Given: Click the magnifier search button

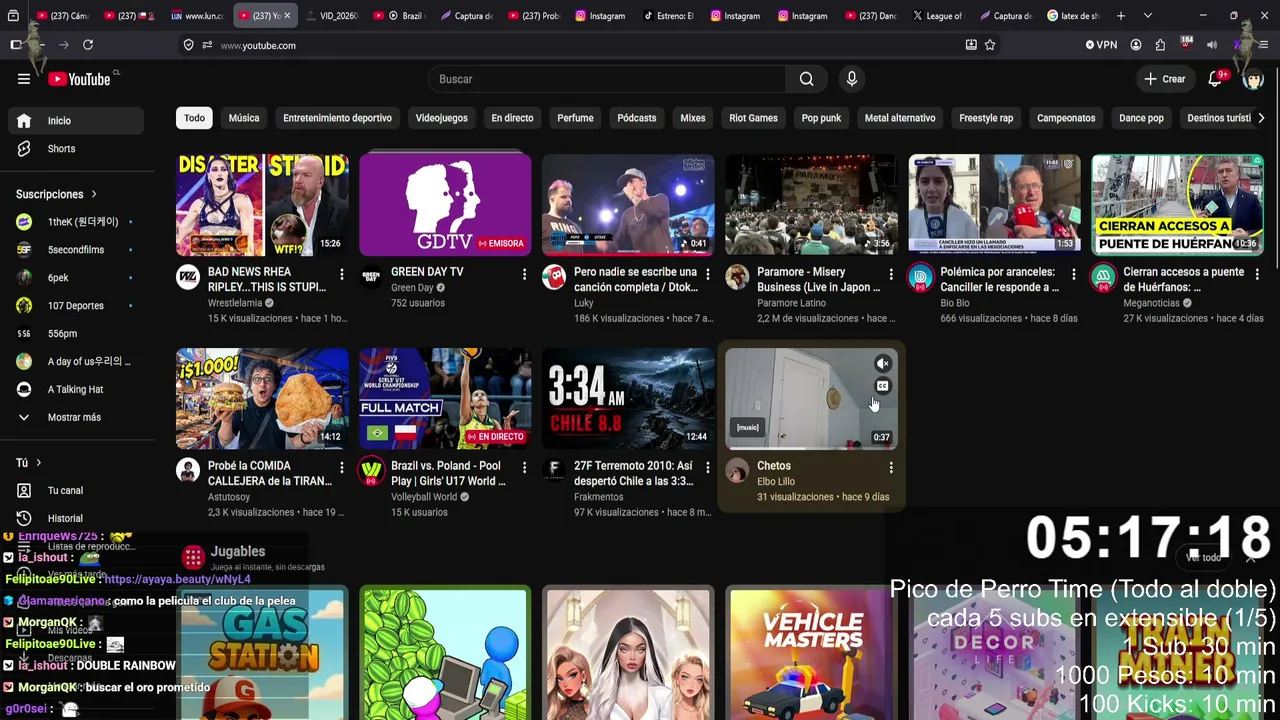Looking at the screenshot, I should pyautogui.click(x=806, y=79).
